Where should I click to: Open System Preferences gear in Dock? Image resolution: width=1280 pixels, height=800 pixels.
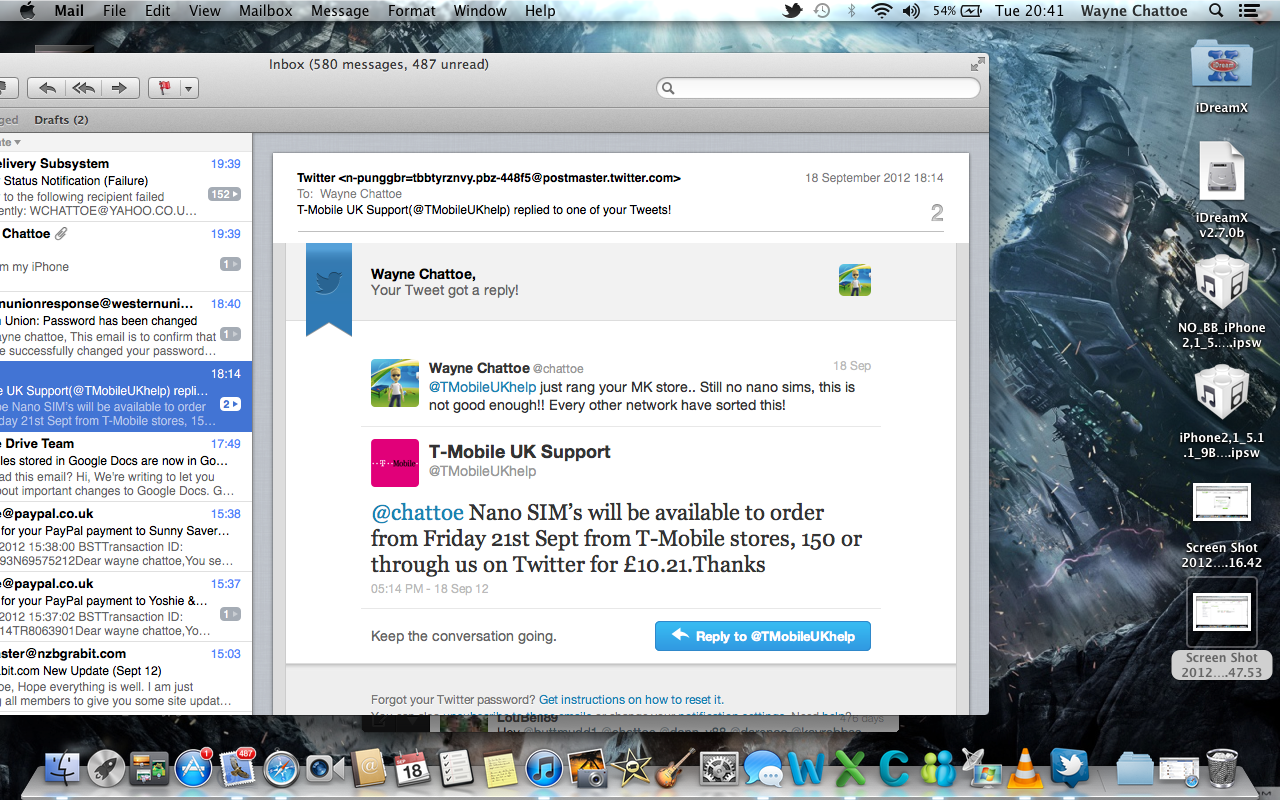click(x=719, y=768)
